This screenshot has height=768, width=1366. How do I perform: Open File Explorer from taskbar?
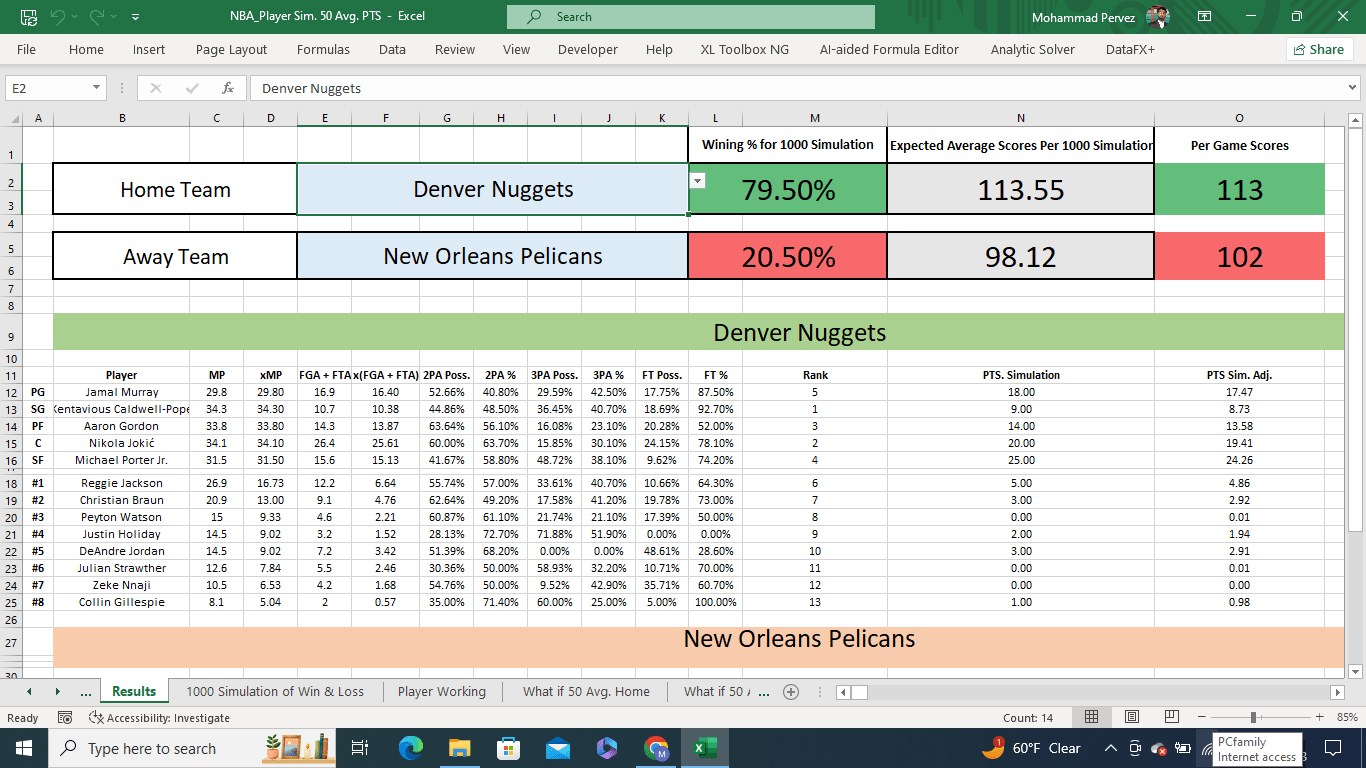coord(459,748)
